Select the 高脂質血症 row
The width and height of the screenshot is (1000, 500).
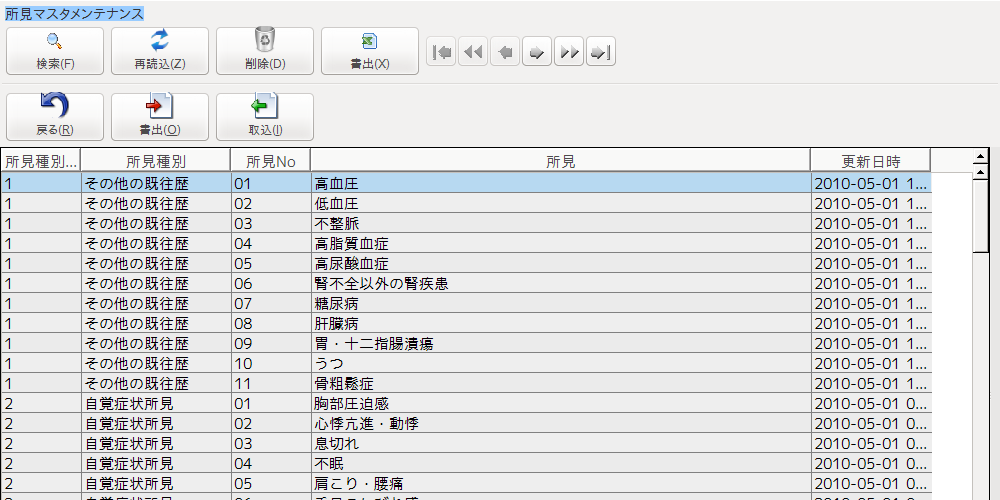click(x=466, y=244)
